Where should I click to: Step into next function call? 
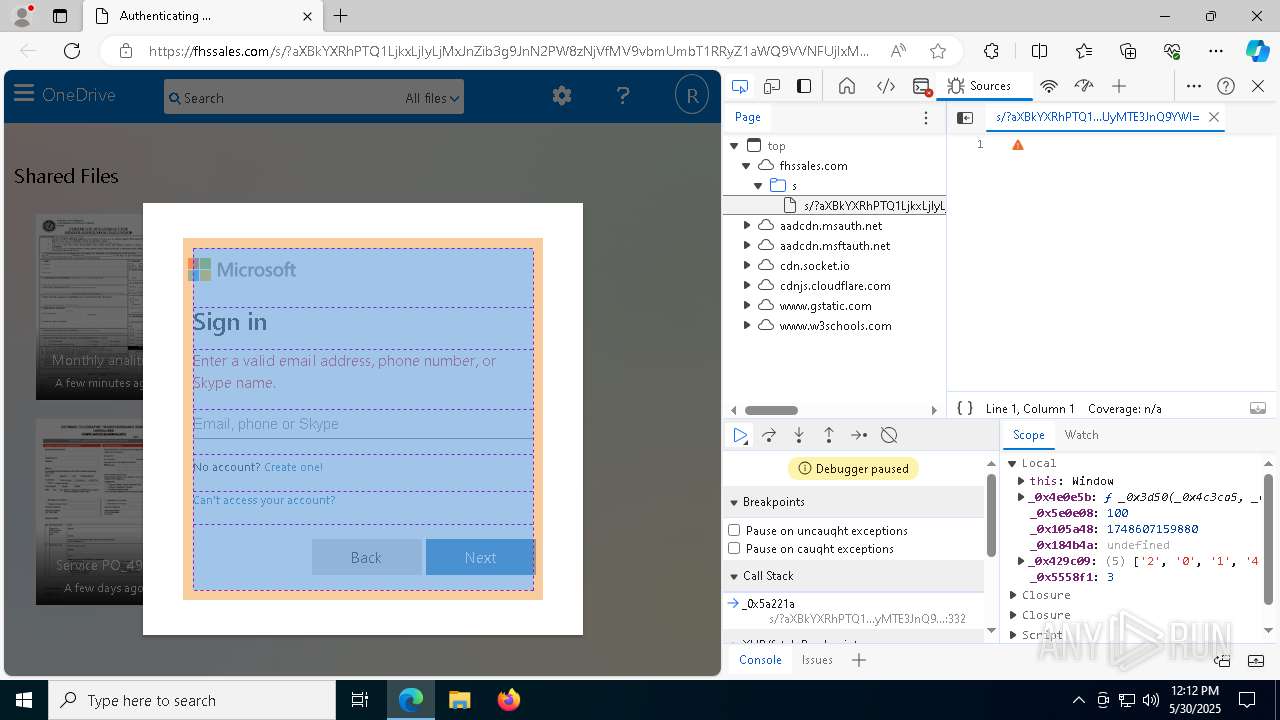pos(799,435)
